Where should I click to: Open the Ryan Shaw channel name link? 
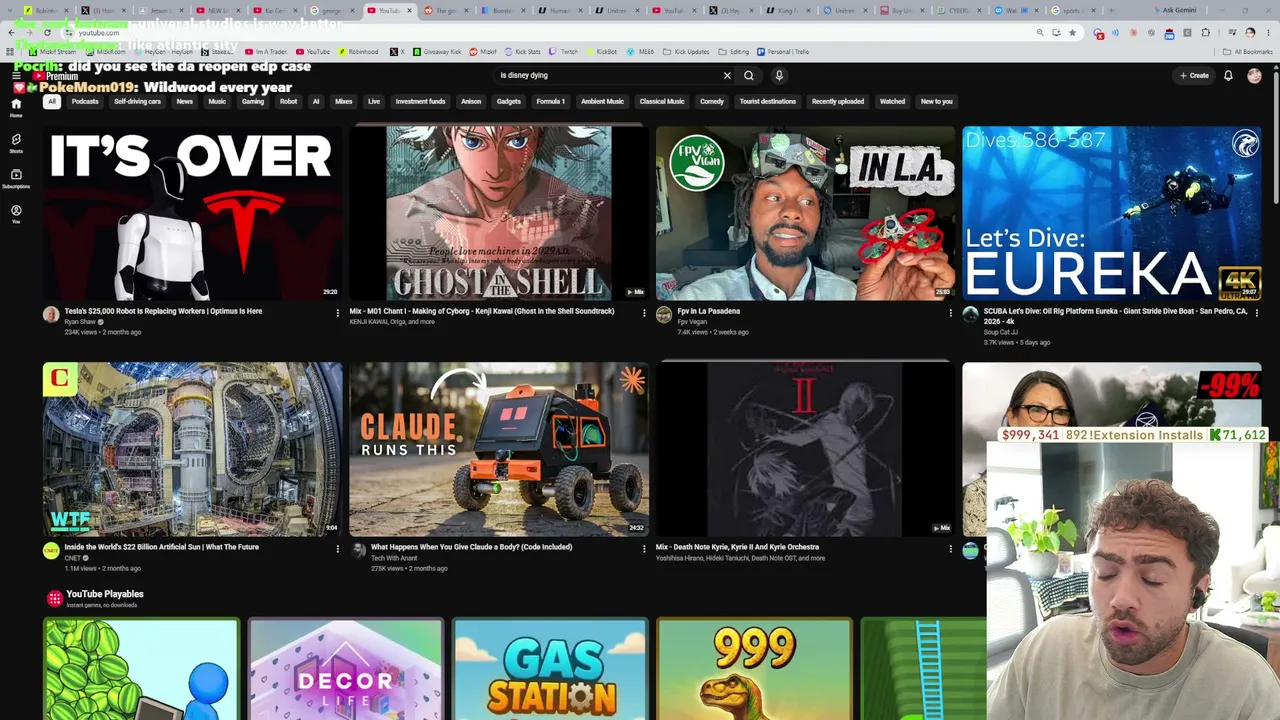[80, 322]
